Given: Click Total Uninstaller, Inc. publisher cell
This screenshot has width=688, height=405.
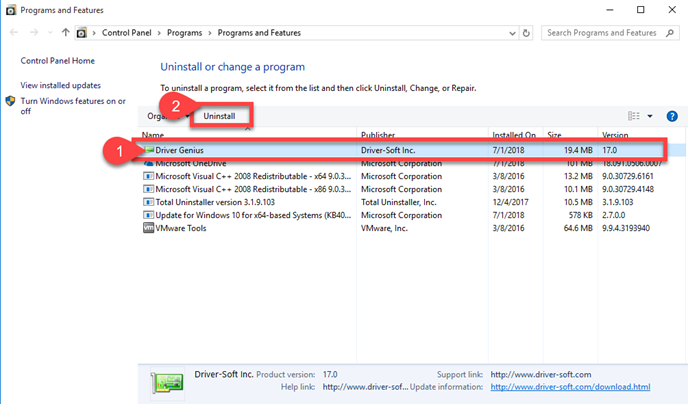Looking at the screenshot, I should click(398, 202).
